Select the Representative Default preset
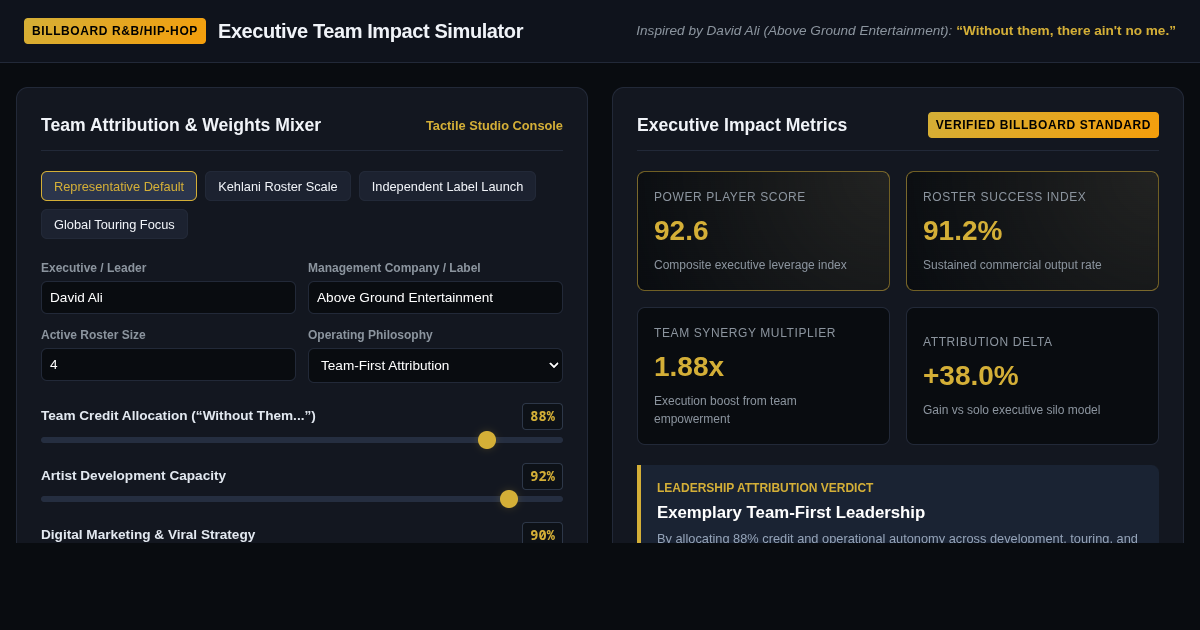 [119, 186]
